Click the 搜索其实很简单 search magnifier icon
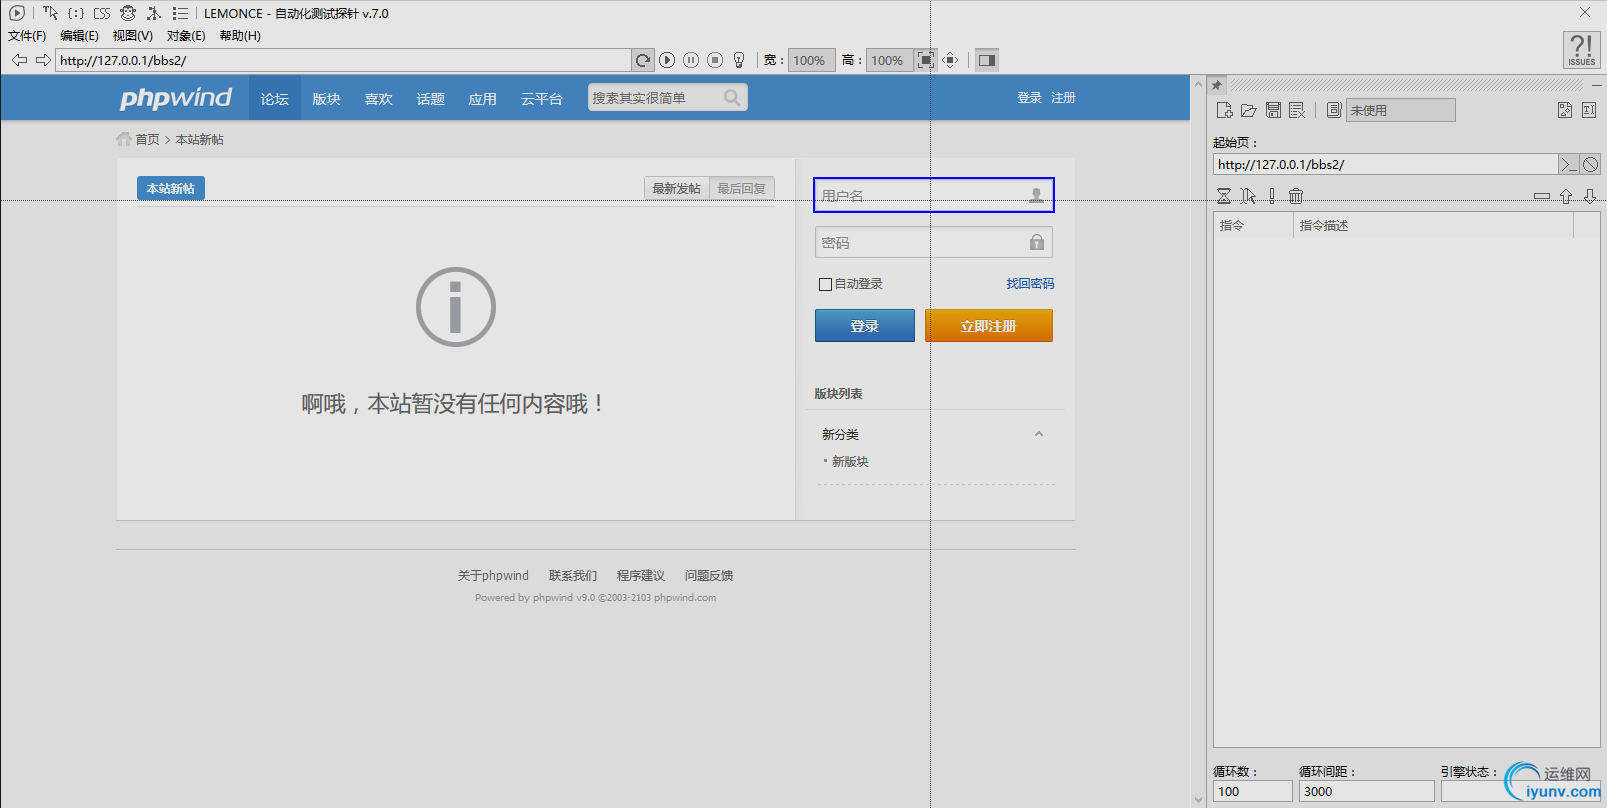Screen dimensions: 1607x808 click(x=732, y=97)
